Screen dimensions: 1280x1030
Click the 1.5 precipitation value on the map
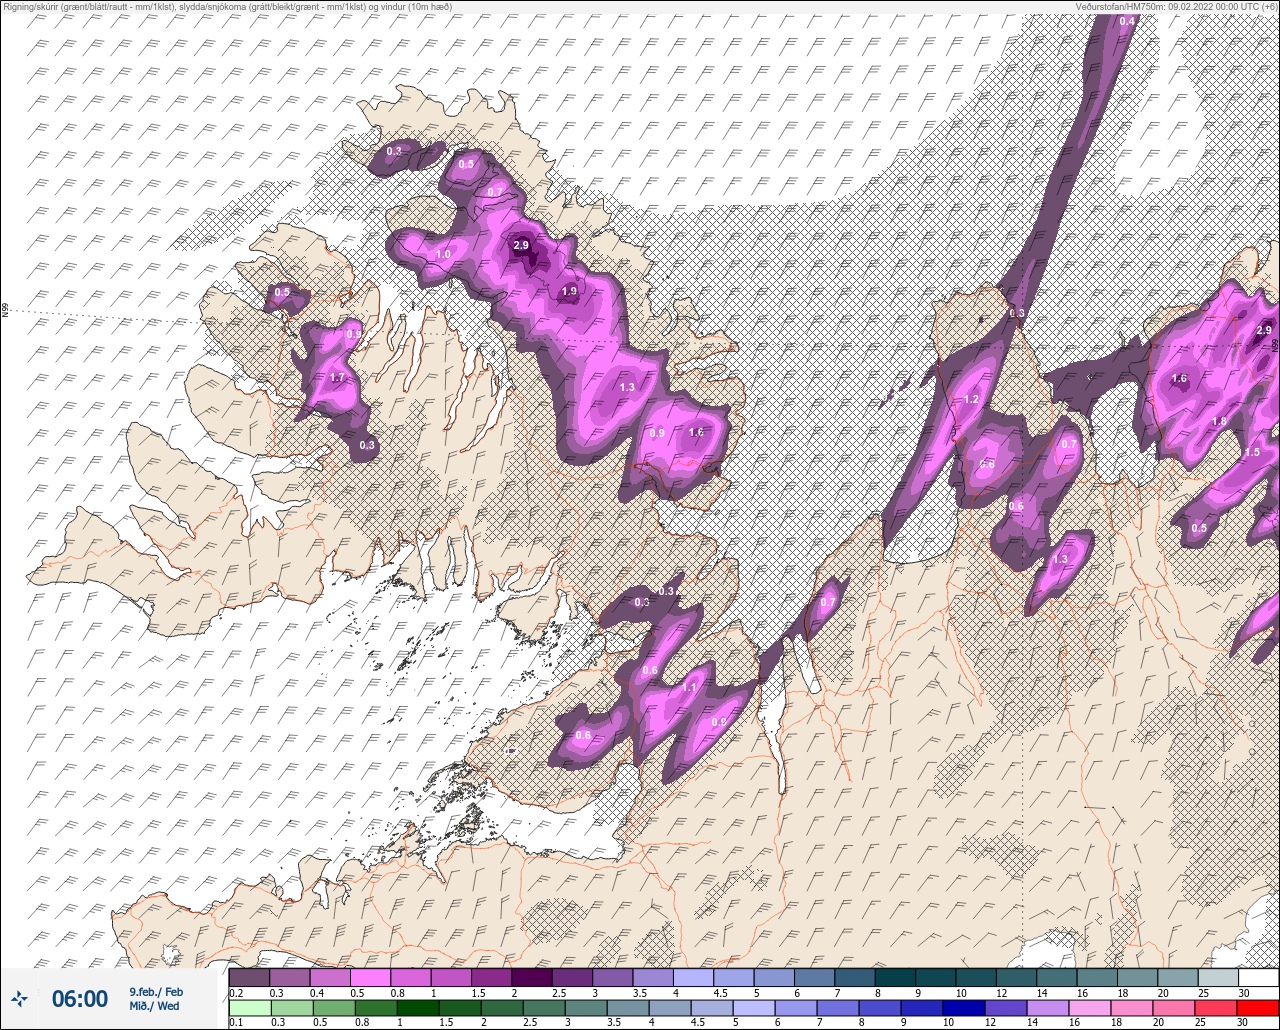pos(1253,453)
